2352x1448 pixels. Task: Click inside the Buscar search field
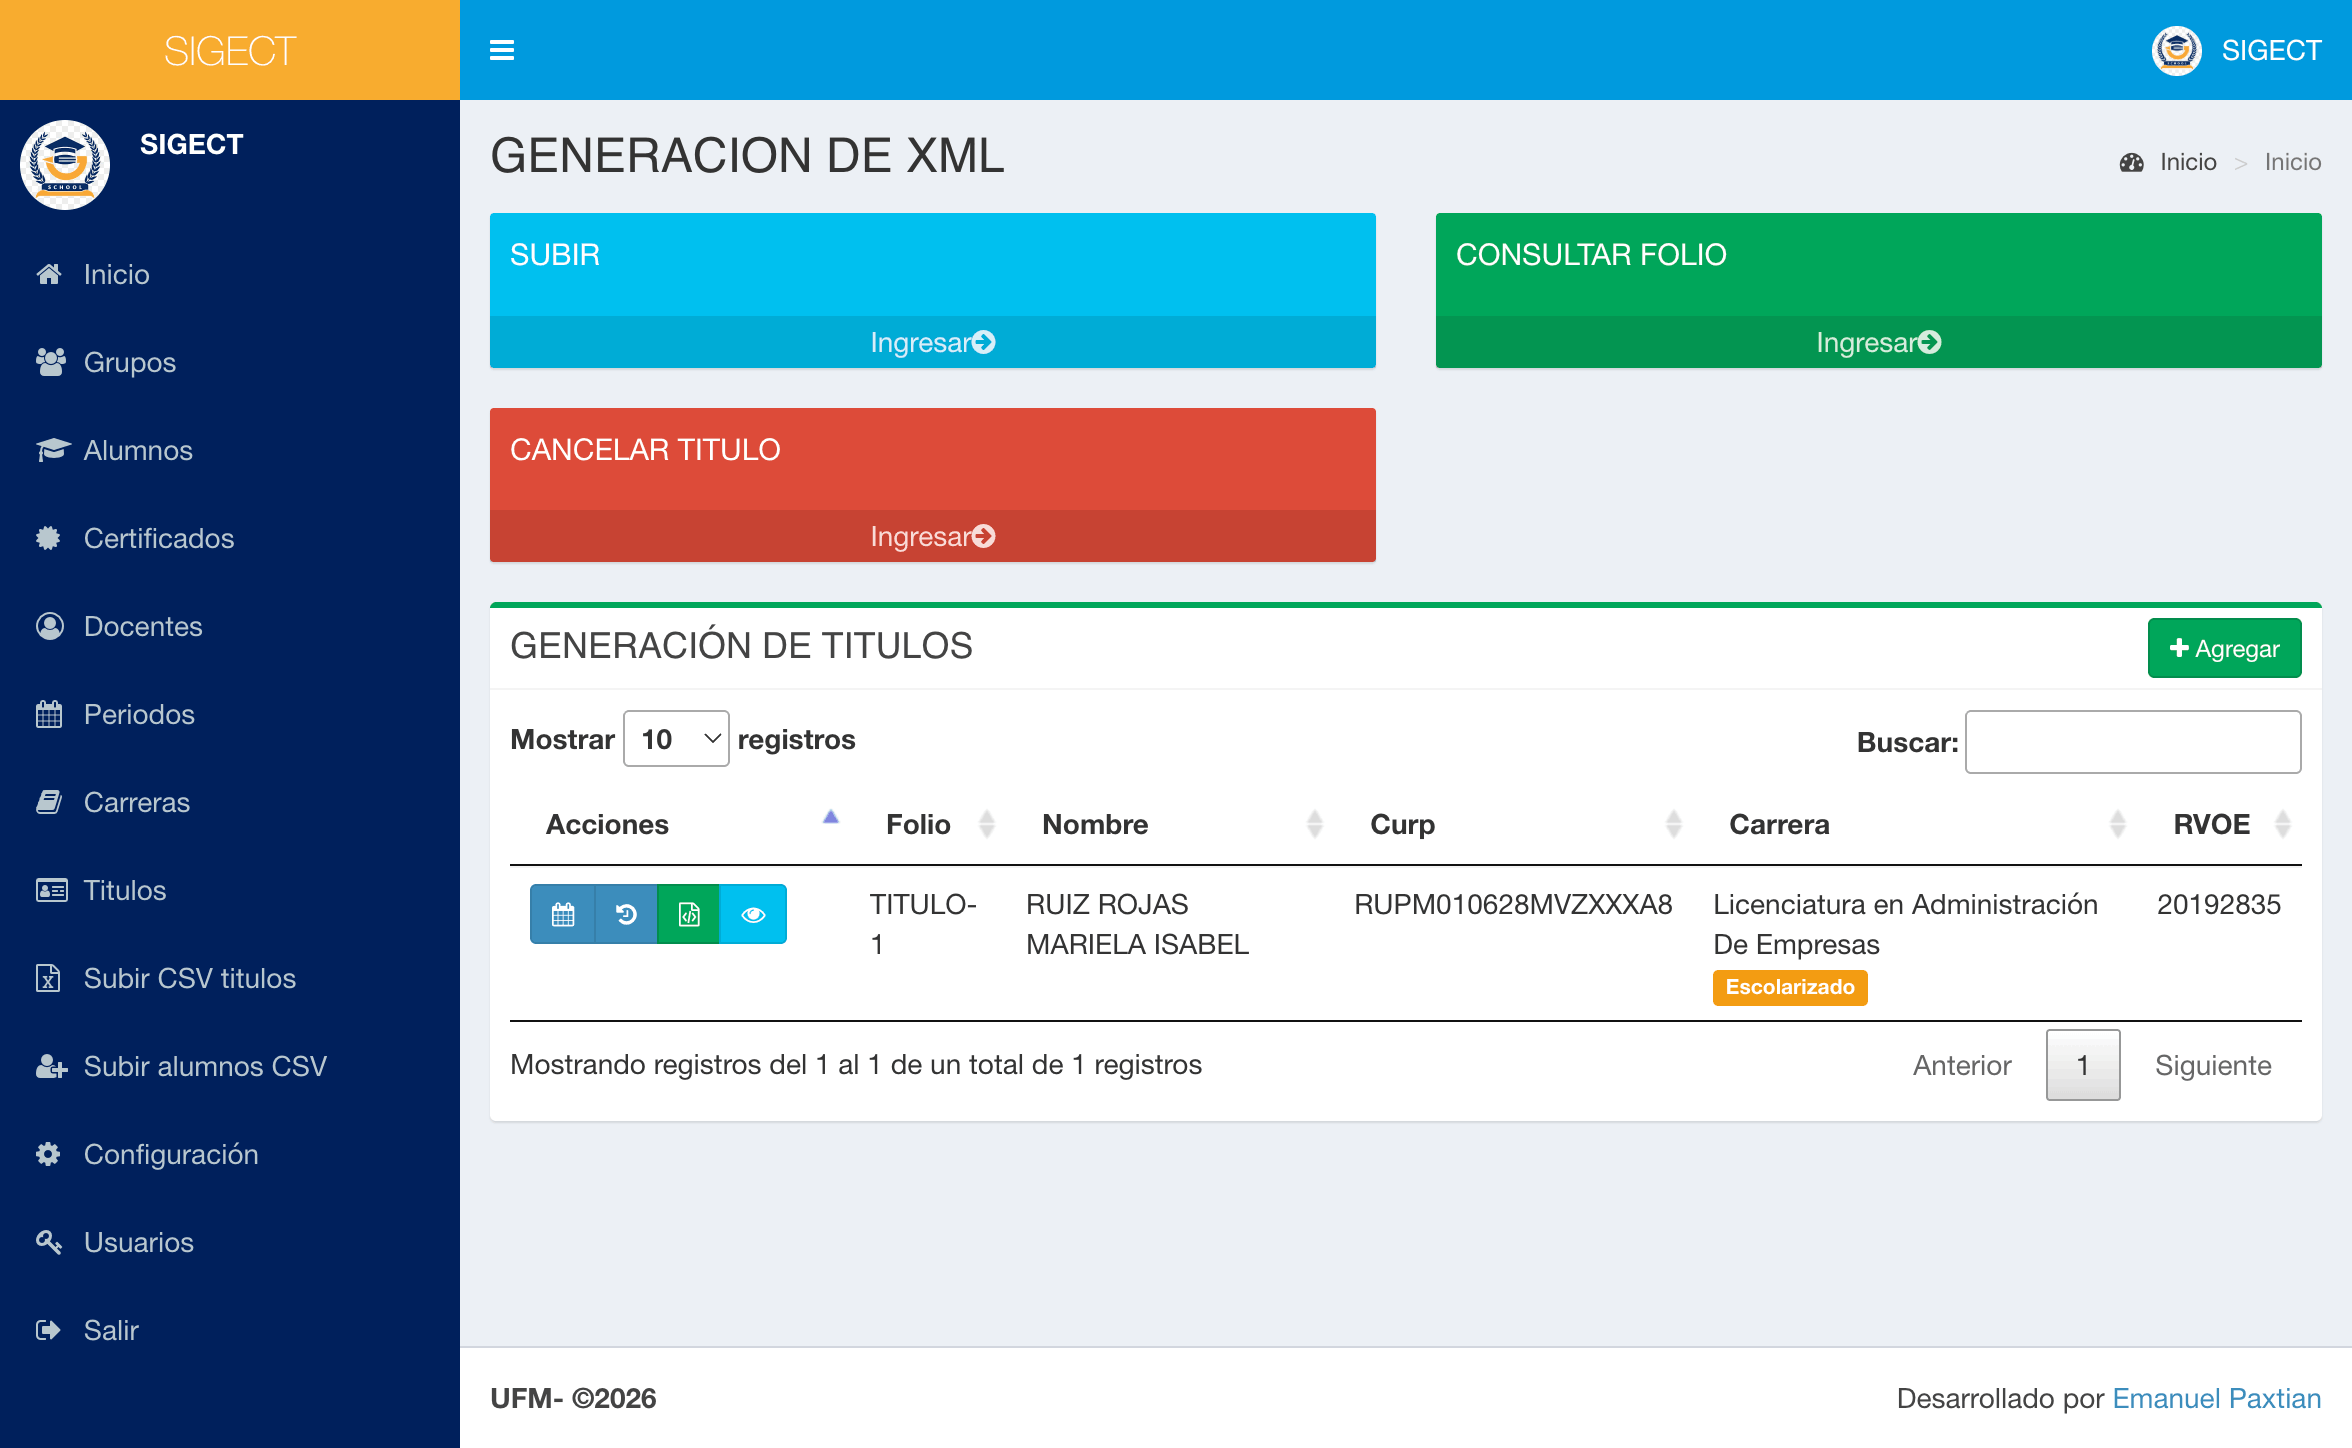(x=2133, y=741)
